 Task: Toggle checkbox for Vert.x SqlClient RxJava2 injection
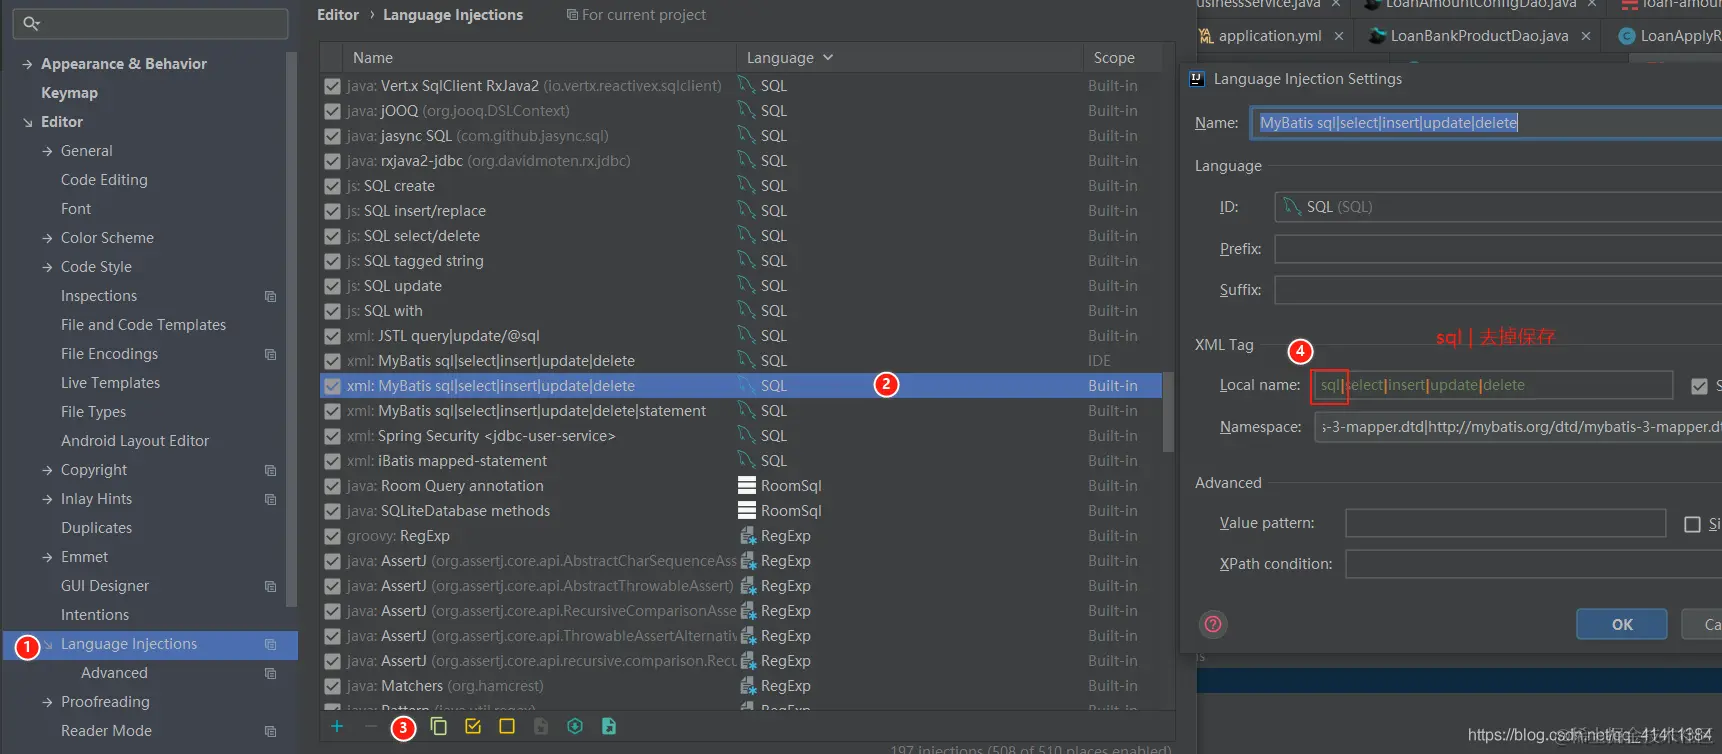333,86
